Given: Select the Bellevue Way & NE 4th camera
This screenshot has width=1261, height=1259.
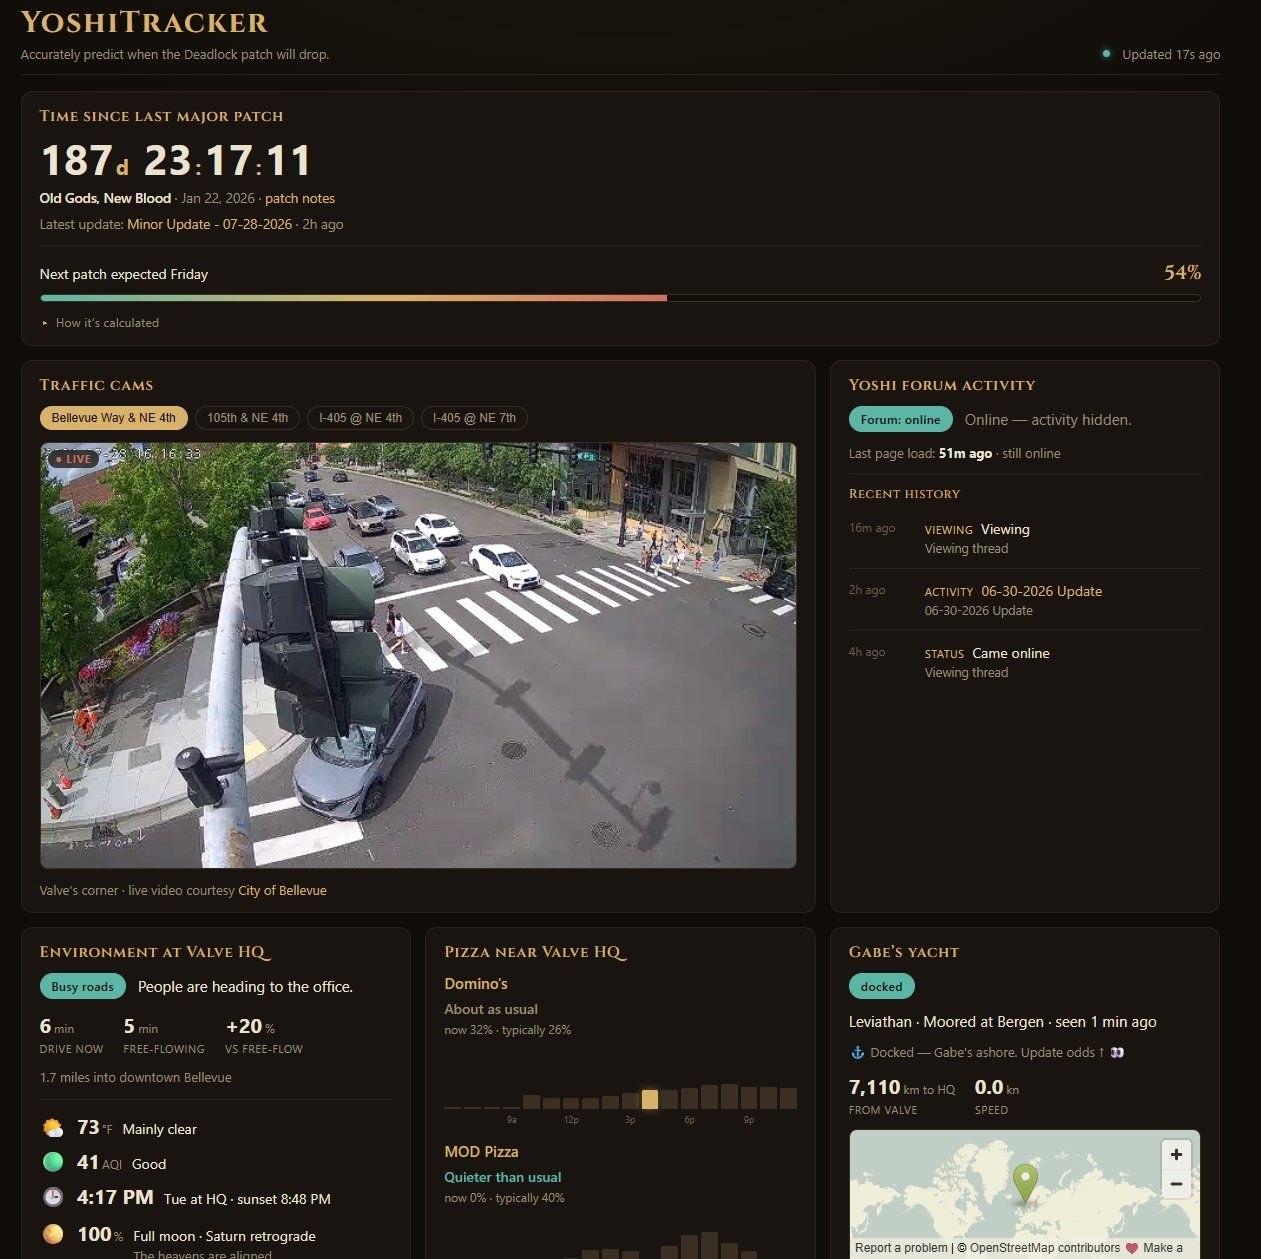Looking at the screenshot, I should click(113, 418).
